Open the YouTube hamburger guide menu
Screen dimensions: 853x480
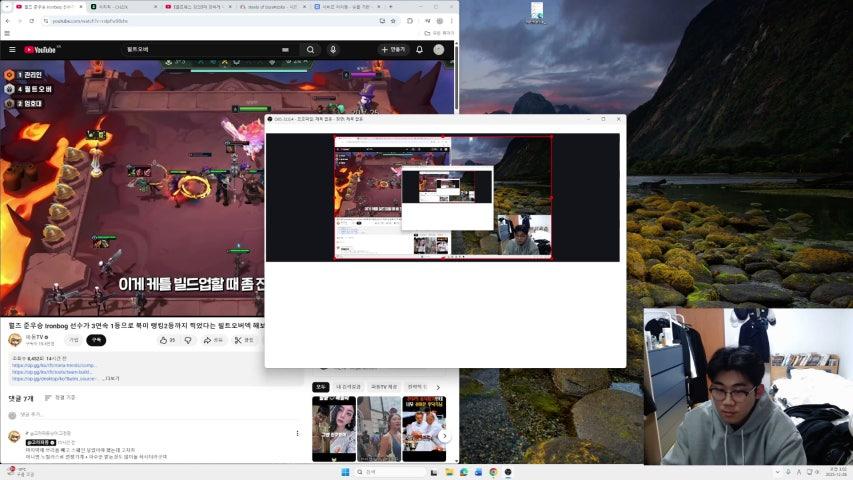(x=12, y=49)
